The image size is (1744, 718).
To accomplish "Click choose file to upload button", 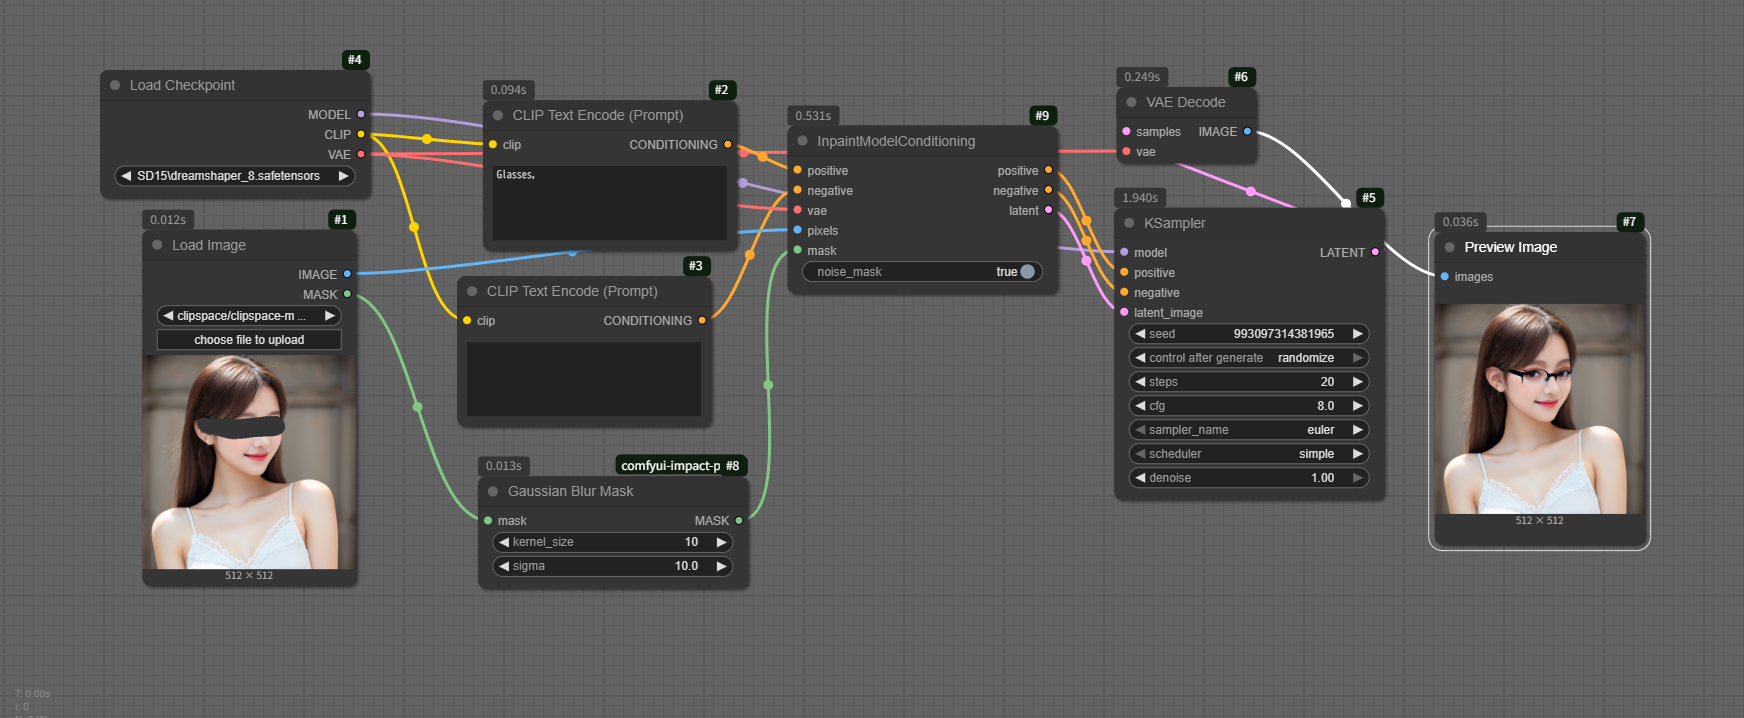I will [249, 340].
